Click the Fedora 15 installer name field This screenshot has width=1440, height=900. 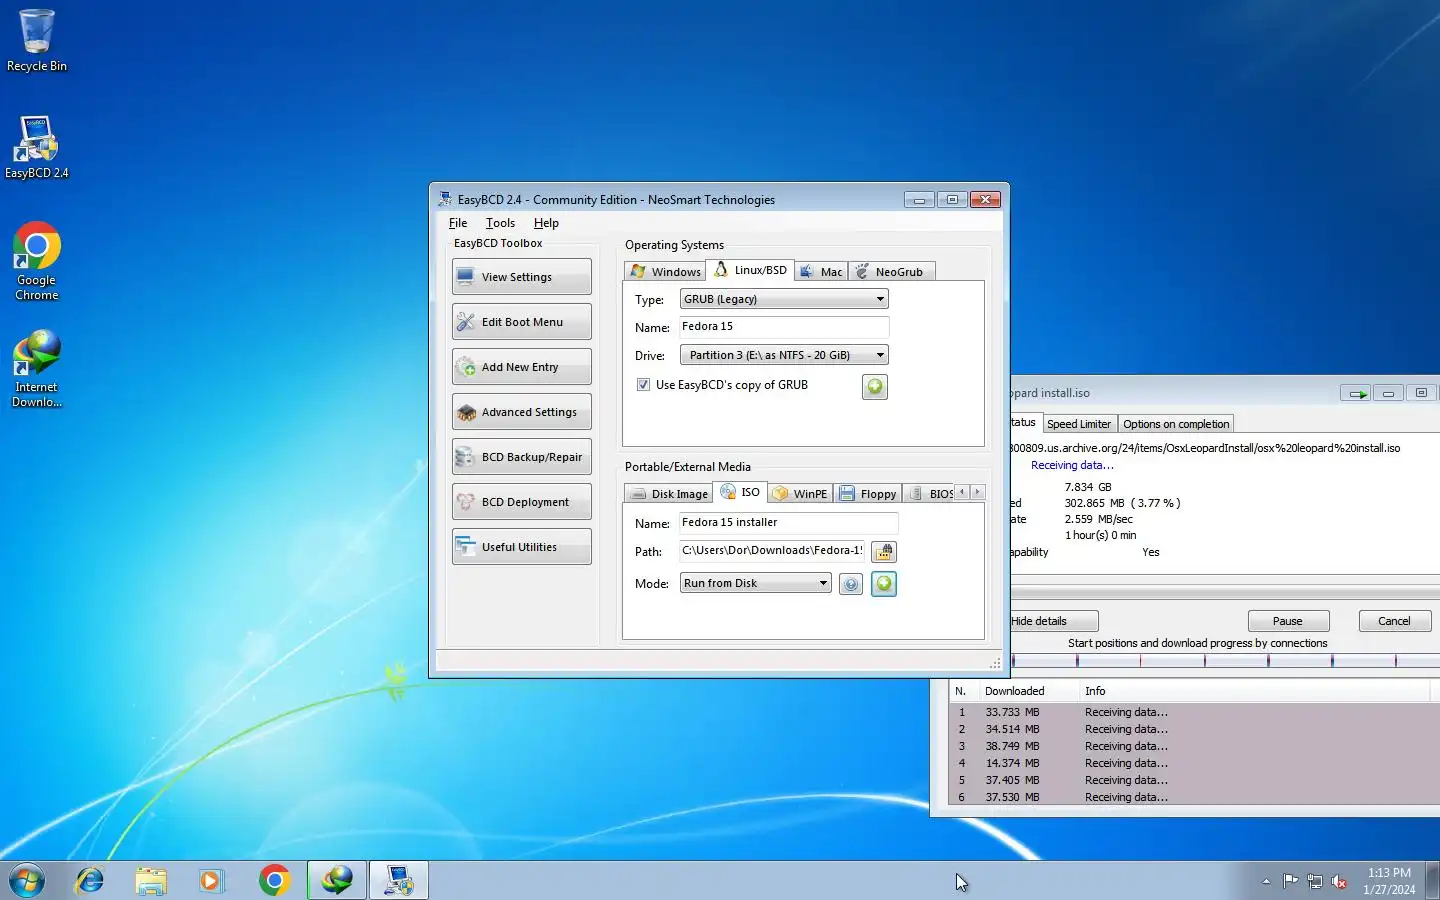(789, 522)
